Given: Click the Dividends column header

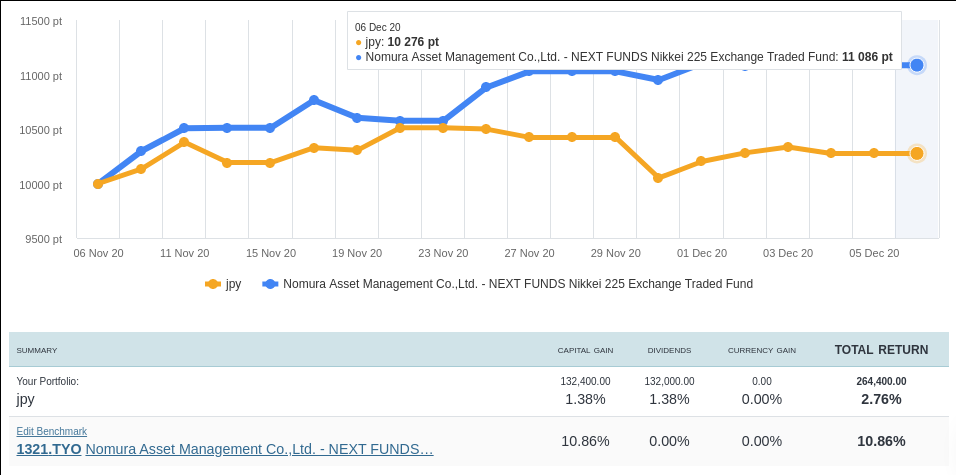Looking at the screenshot, I should [x=669, y=351].
